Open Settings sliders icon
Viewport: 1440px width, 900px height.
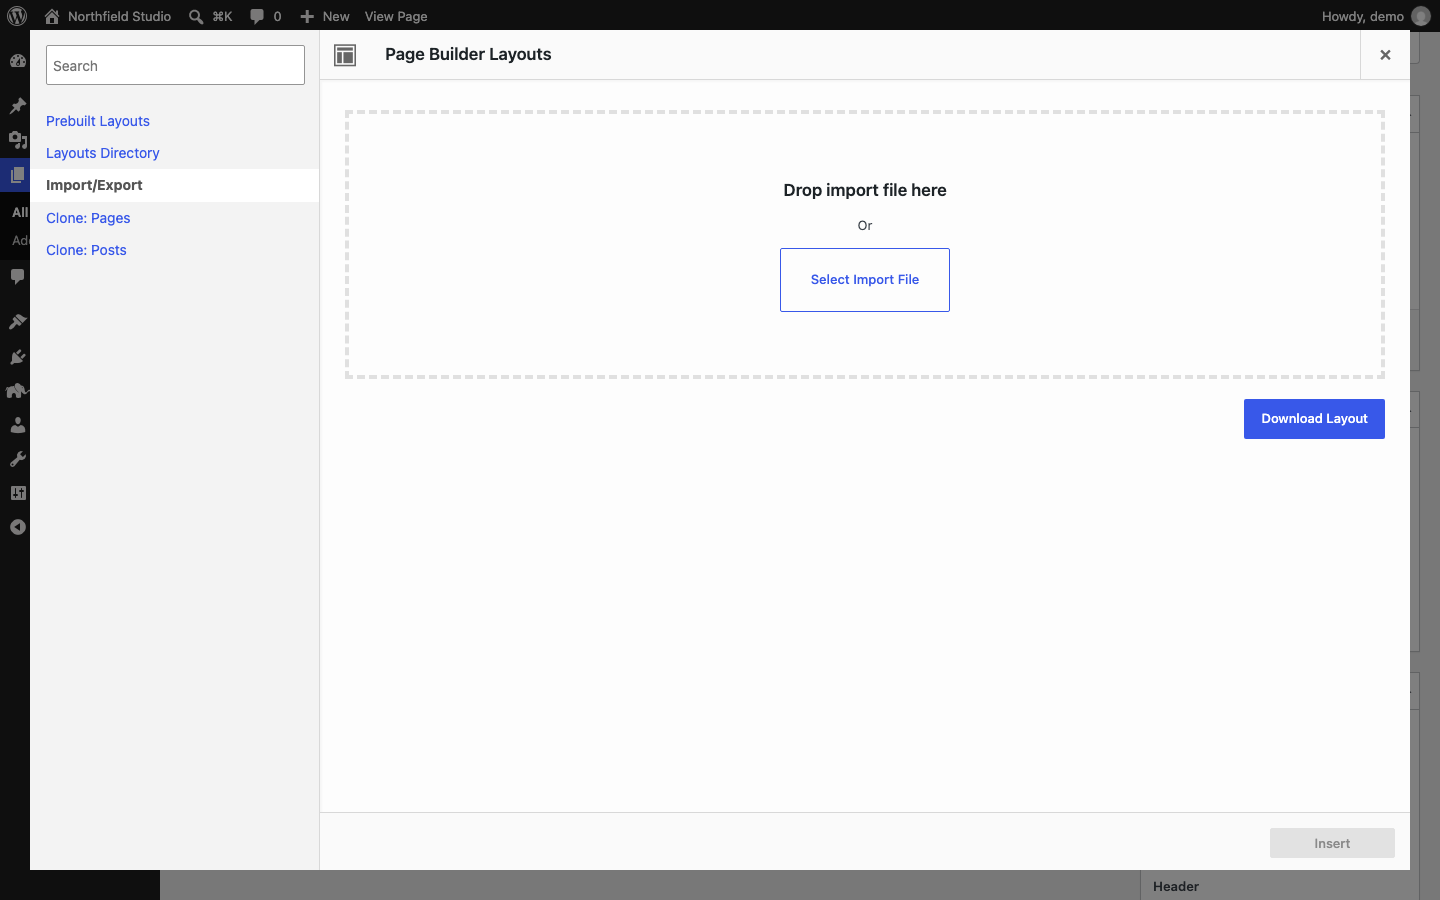(17, 493)
